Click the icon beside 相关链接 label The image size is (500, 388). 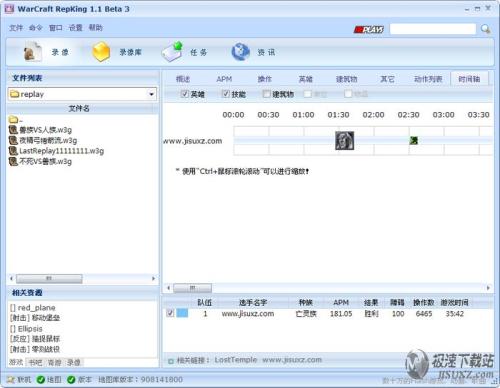pyautogui.click(x=171, y=361)
